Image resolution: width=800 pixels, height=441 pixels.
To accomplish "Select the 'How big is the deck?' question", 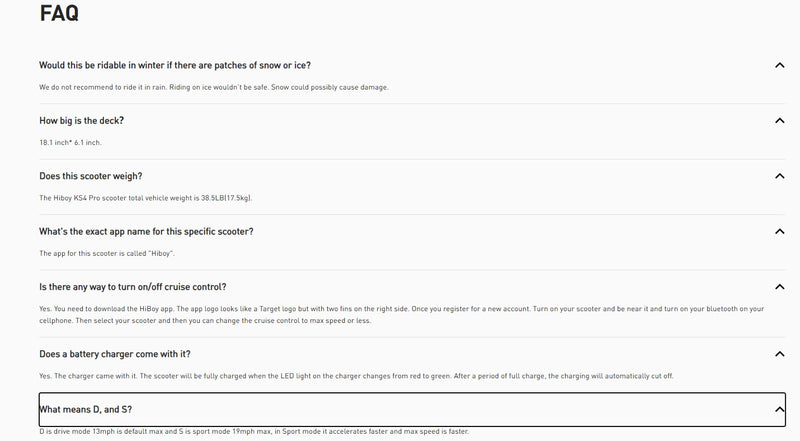I will coord(81,121).
